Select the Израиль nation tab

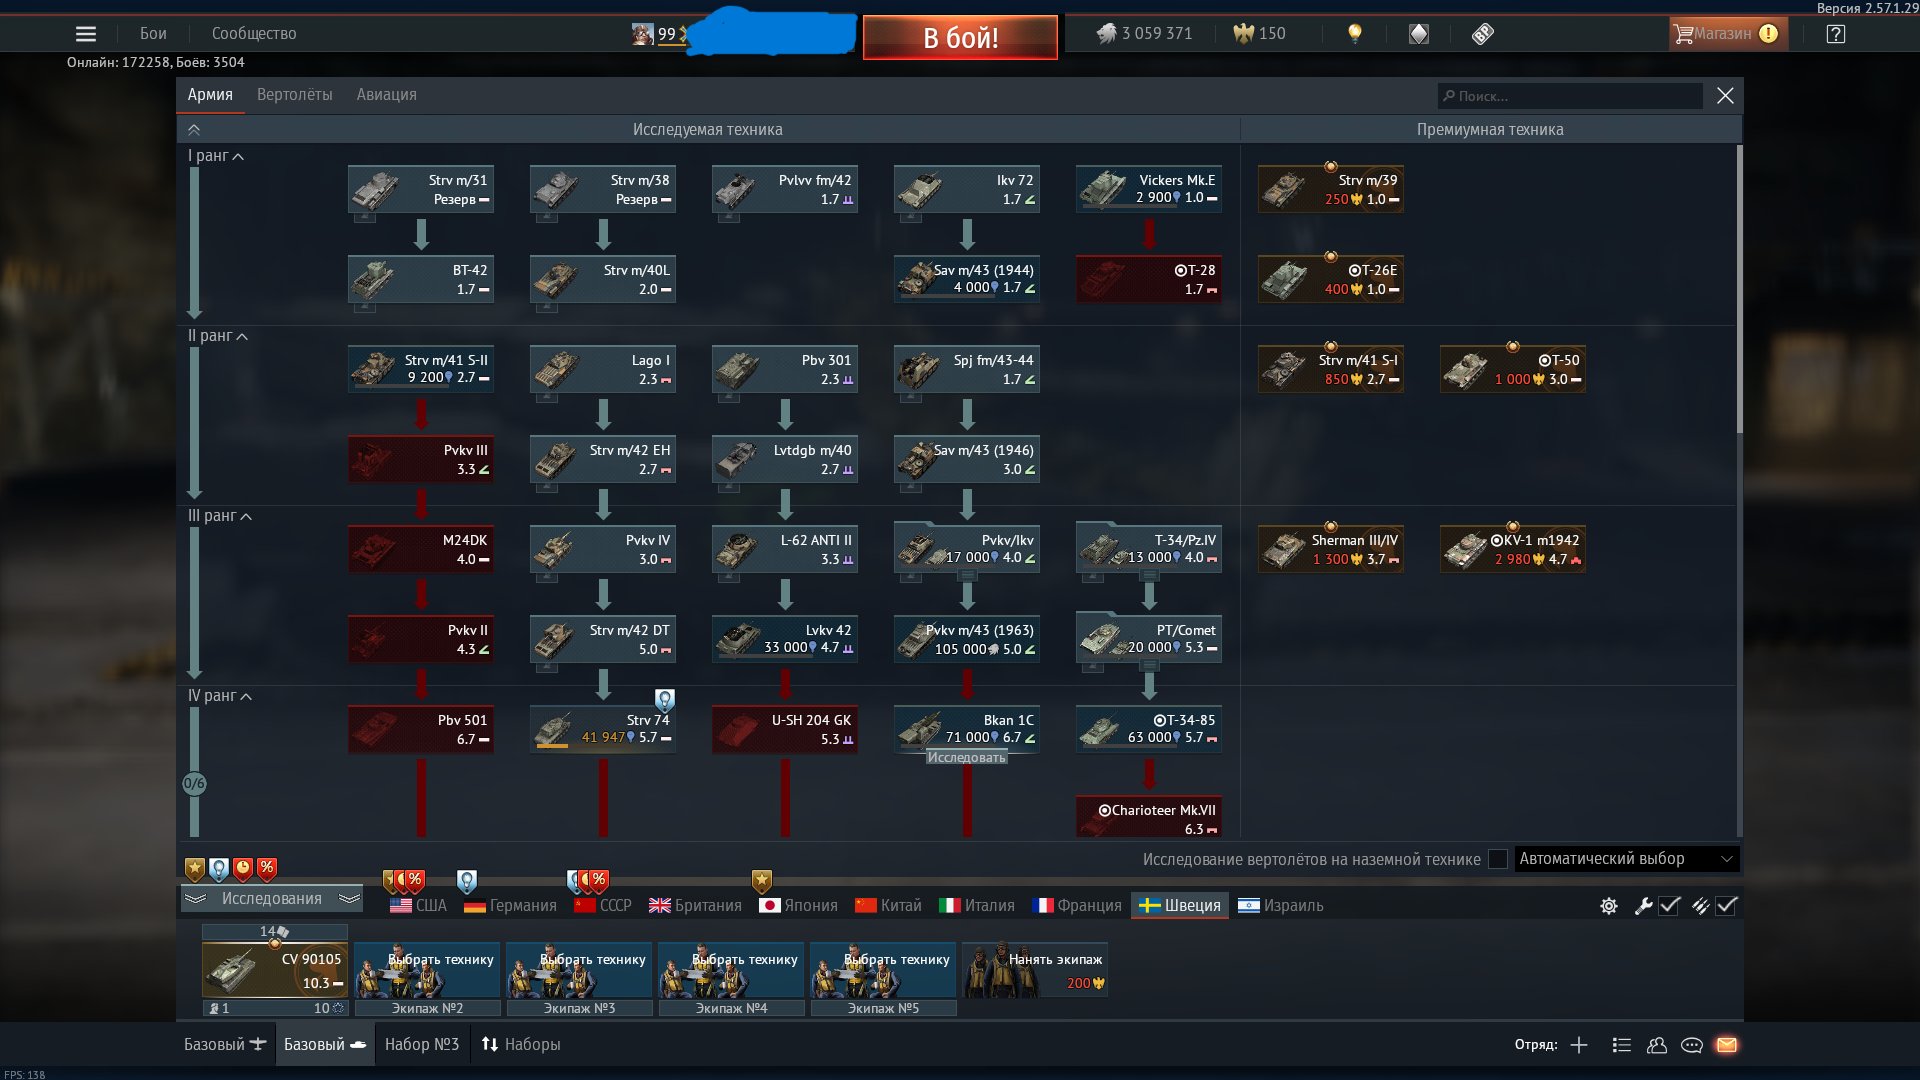tap(1281, 906)
